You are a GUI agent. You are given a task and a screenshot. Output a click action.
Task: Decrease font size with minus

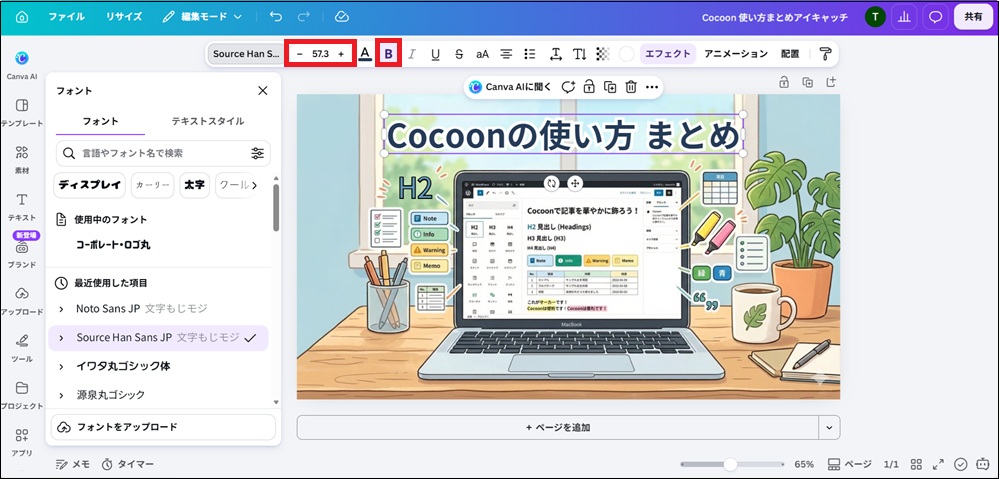click(x=299, y=54)
